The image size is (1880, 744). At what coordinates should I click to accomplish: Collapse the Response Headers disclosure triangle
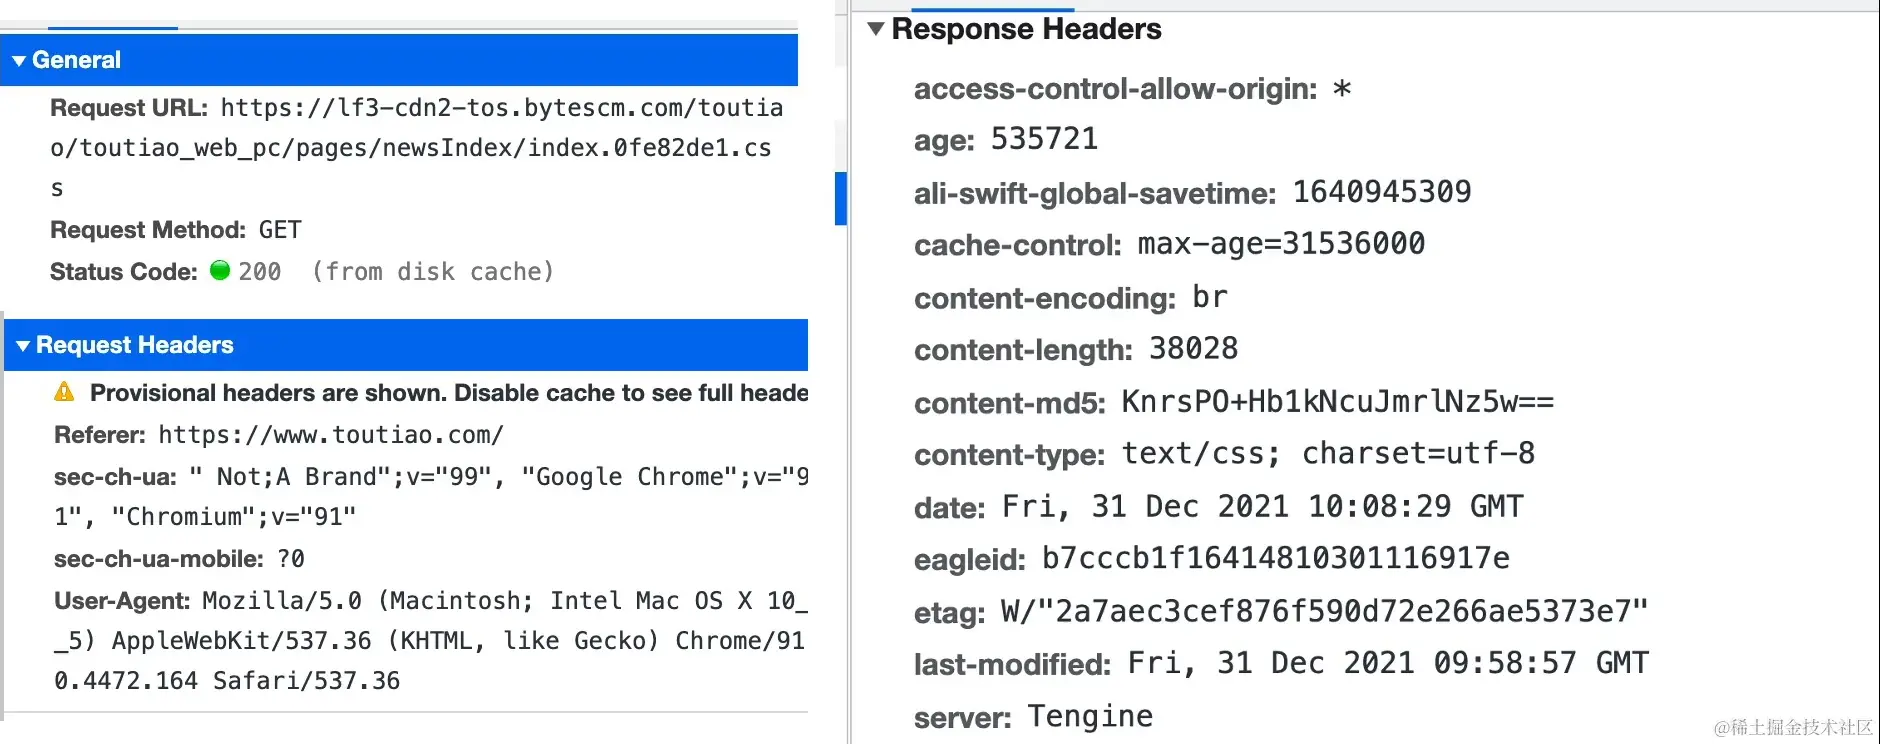pyautogui.click(x=876, y=29)
